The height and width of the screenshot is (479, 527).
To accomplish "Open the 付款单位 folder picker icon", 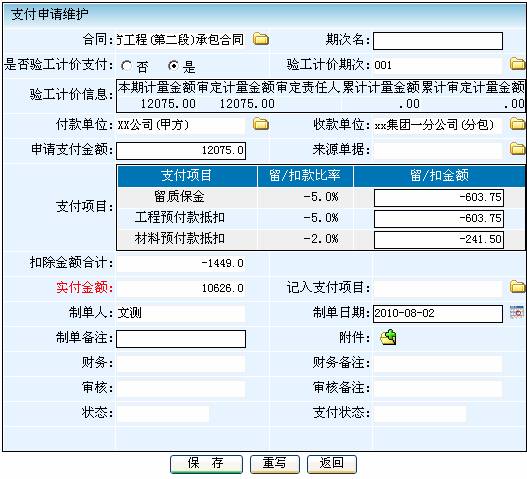I will (261, 124).
